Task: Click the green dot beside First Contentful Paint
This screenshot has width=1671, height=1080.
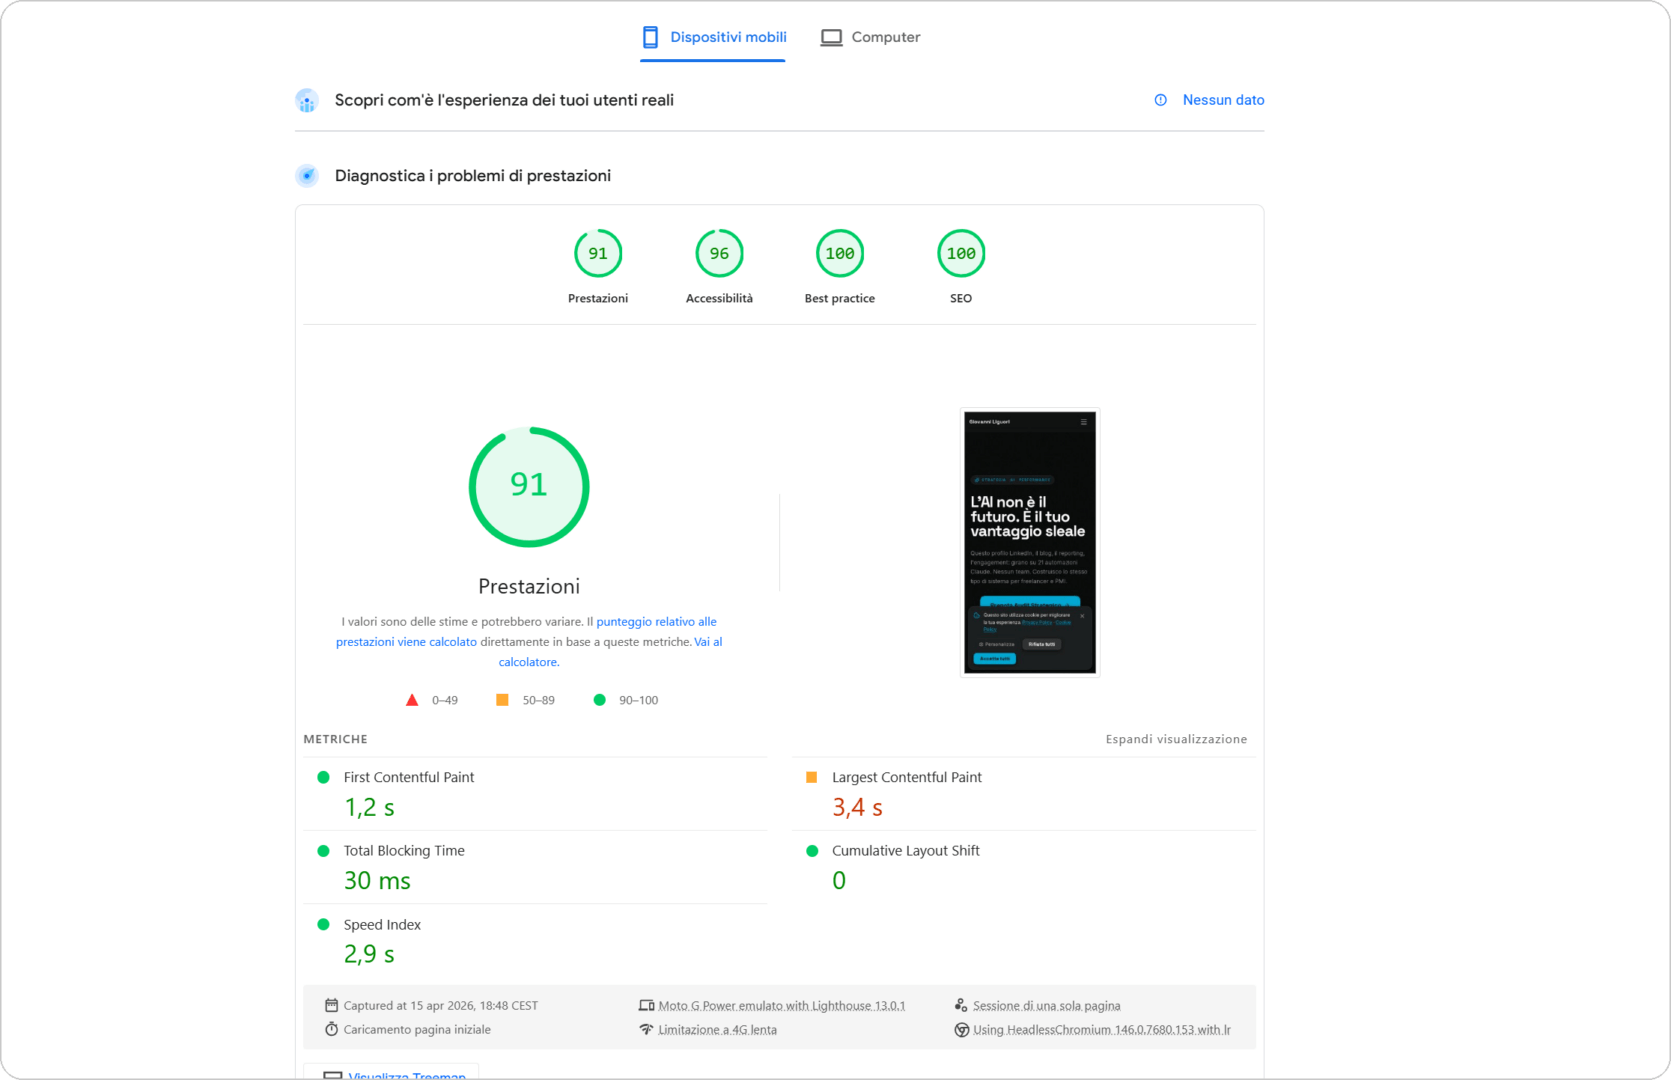Action: [x=323, y=777]
